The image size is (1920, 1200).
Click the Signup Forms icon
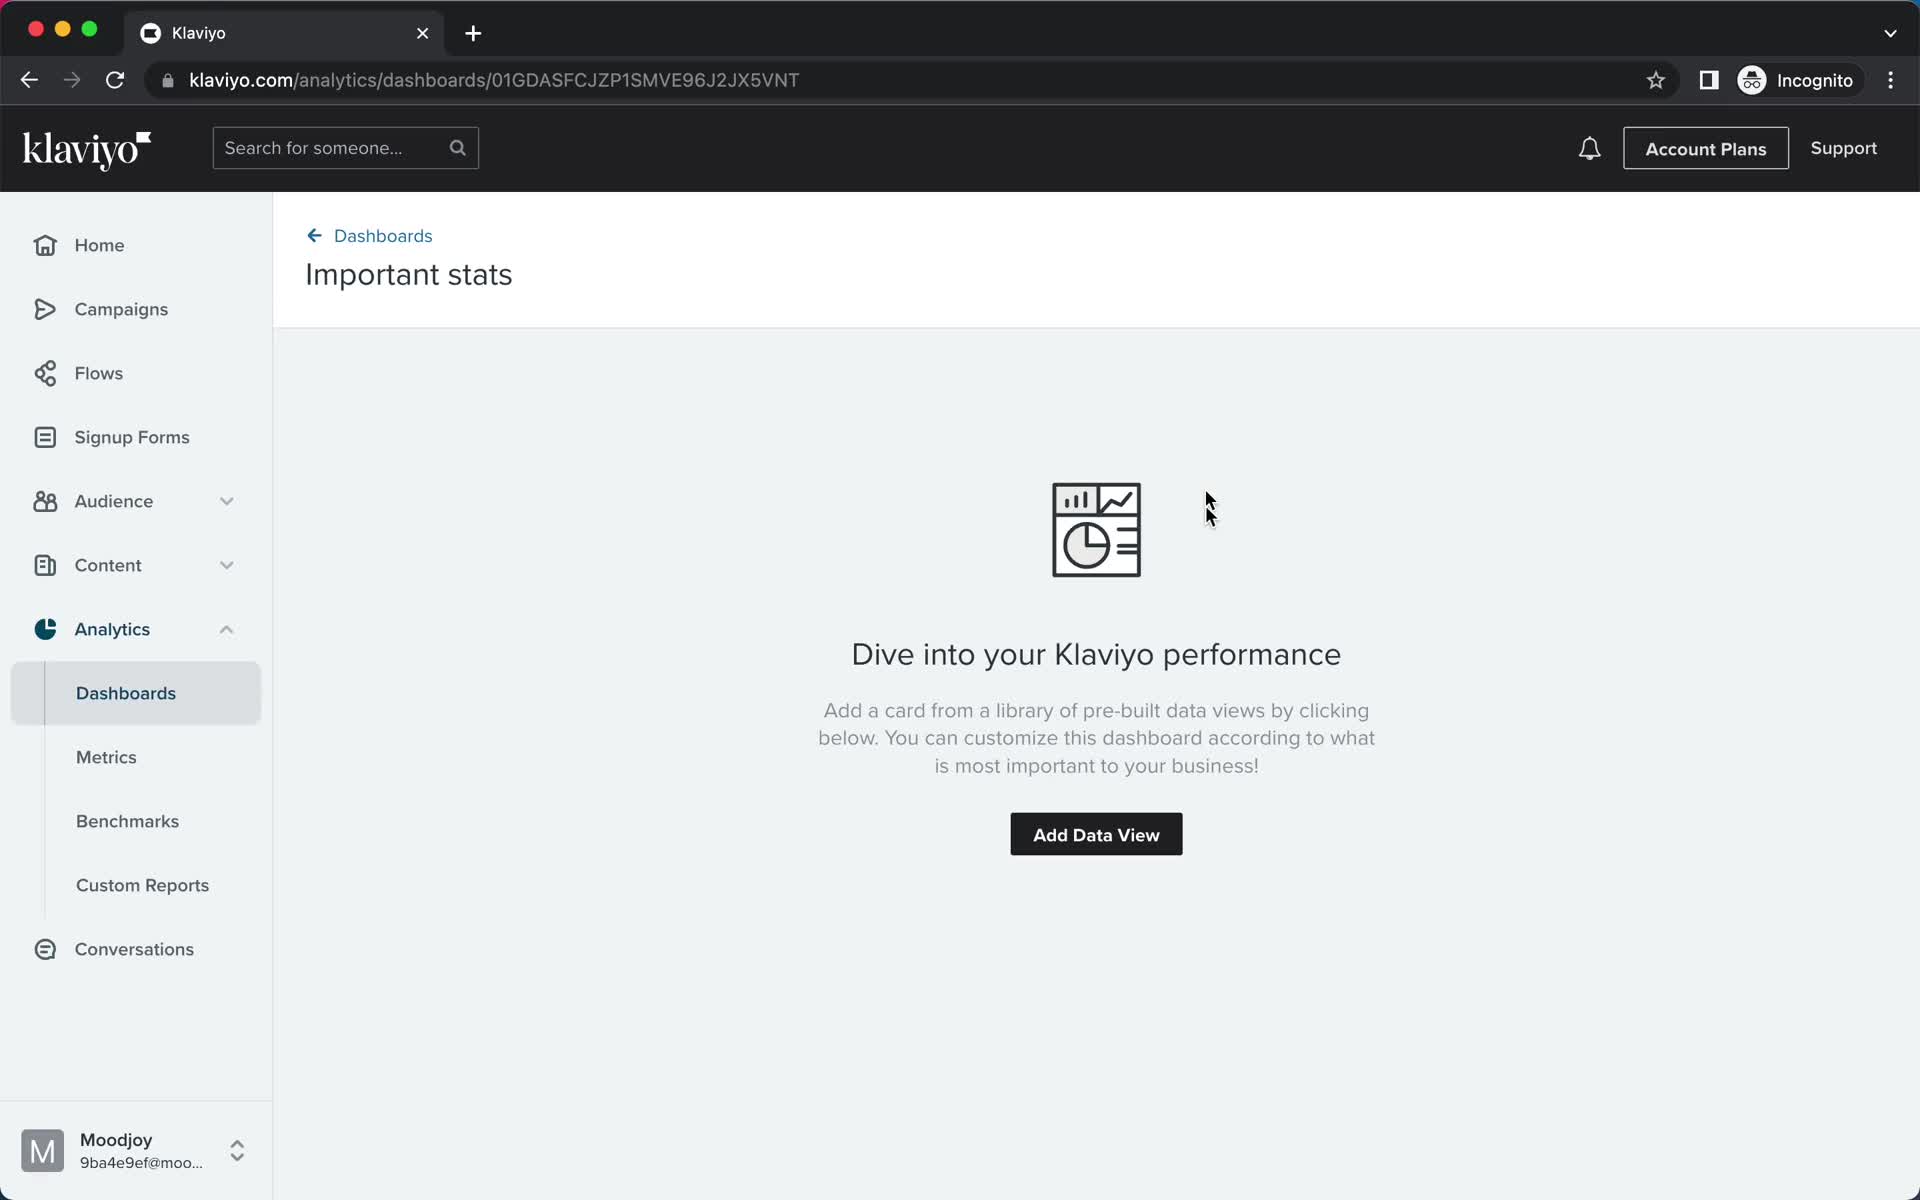tap(45, 437)
